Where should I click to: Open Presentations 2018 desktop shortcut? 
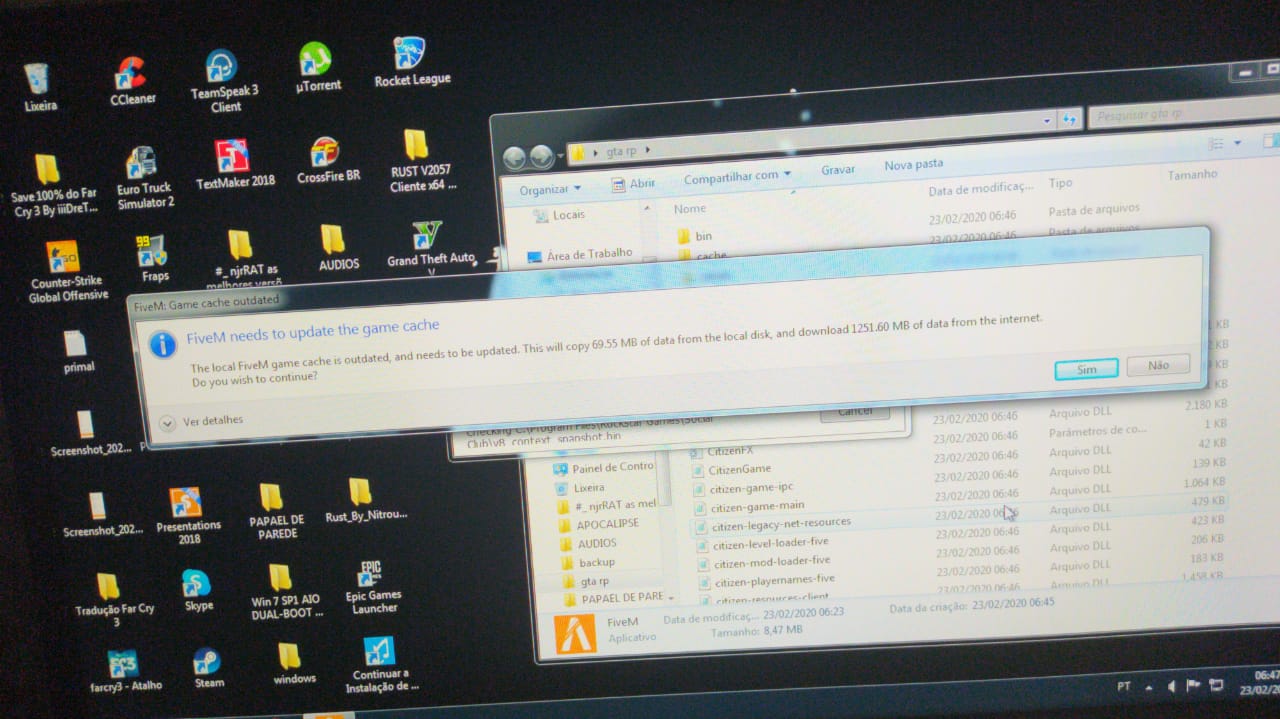pyautogui.click(x=187, y=516)
